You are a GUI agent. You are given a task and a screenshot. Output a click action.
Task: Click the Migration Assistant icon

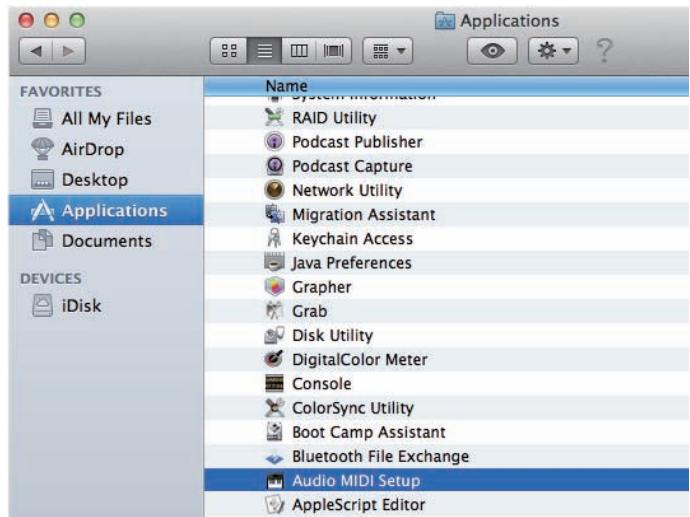[x=274, y=214]
